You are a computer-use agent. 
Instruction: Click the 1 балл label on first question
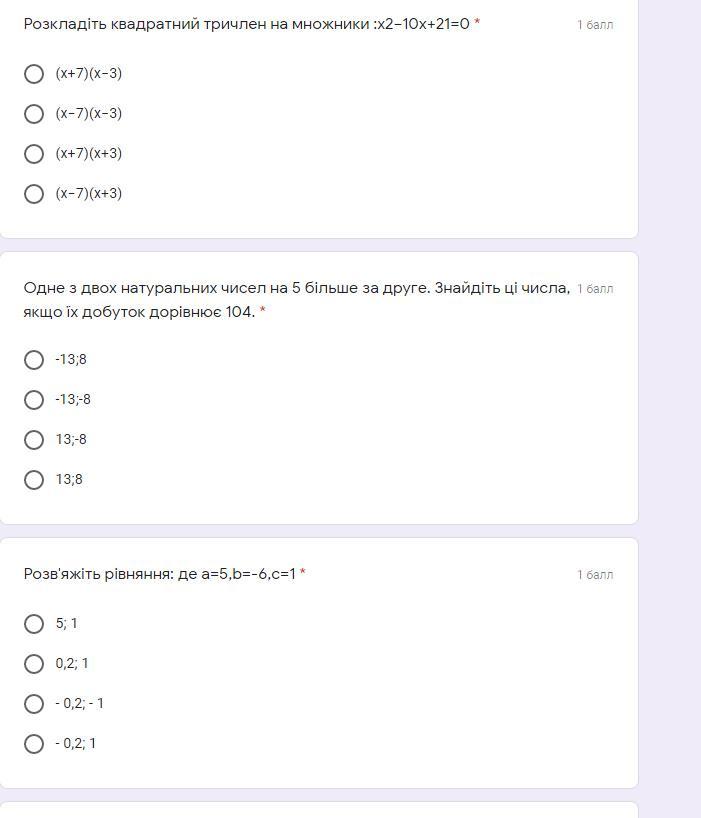tap(595, 25)
